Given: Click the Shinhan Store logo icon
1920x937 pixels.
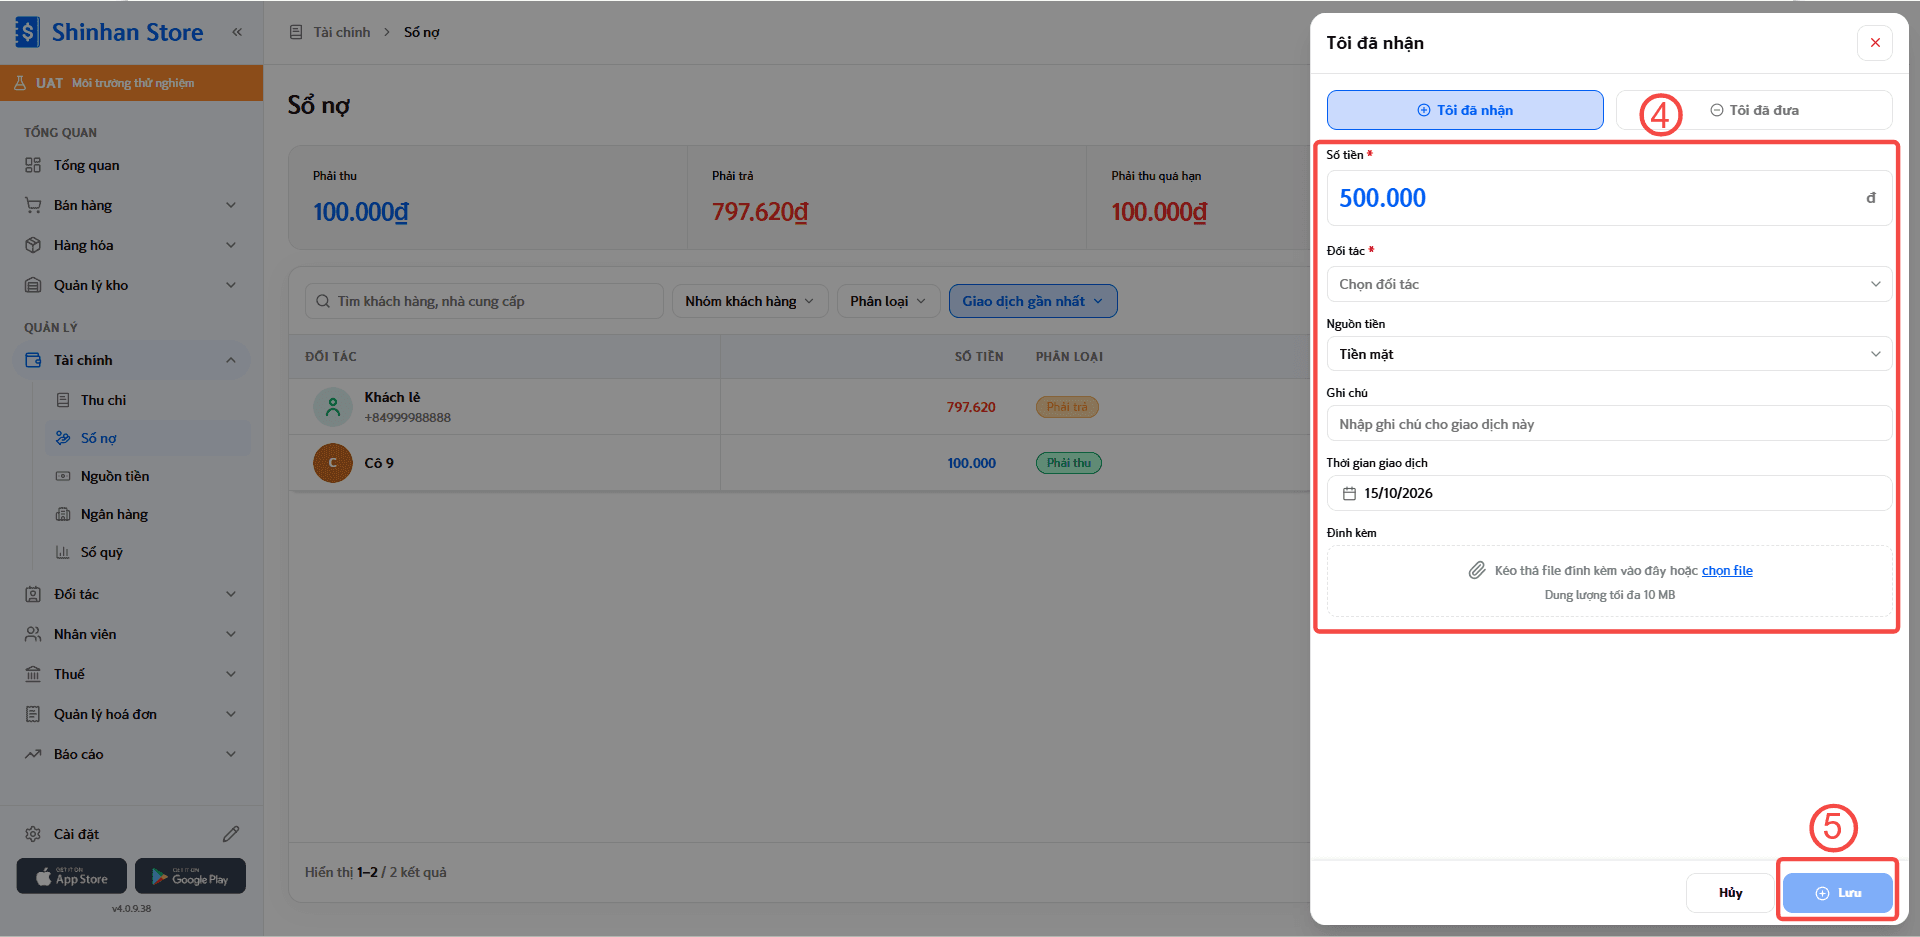Looking at the screenshot, I should click(28, 32).
